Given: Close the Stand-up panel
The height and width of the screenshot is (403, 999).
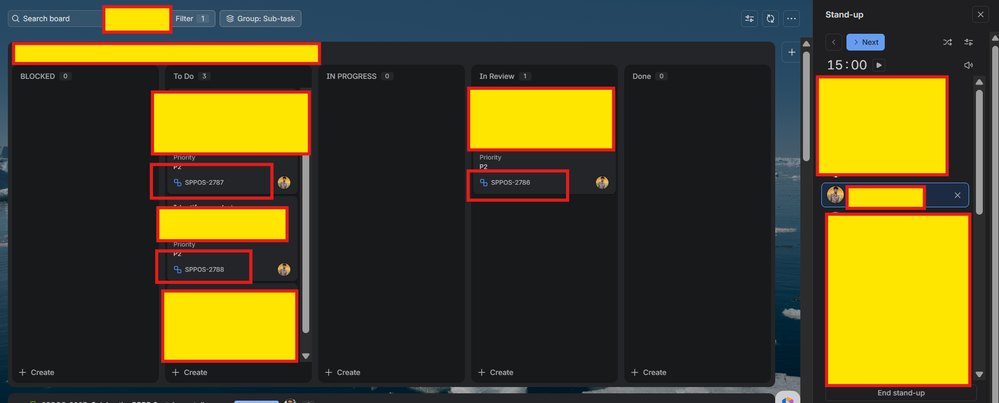Looking at the screenshot, I should coord(980,15).
